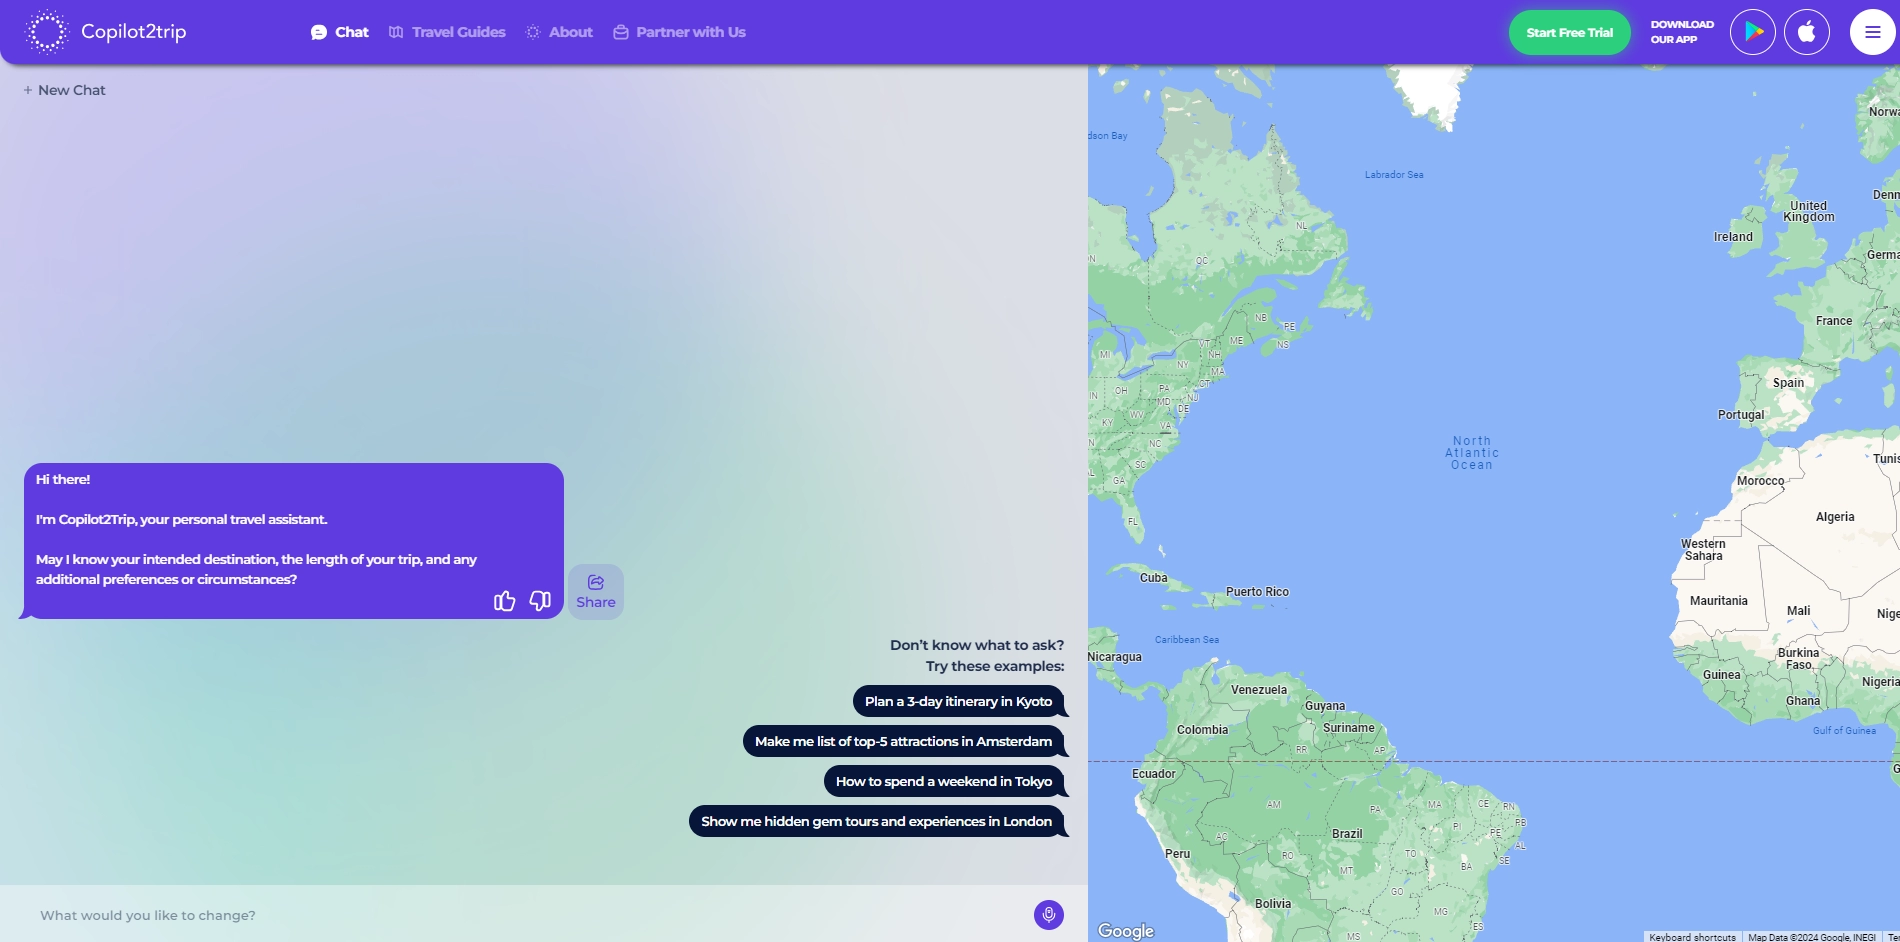1900x942 pixels.
Task: Open the Apple App Store icon
Action: coord(1807,32)
